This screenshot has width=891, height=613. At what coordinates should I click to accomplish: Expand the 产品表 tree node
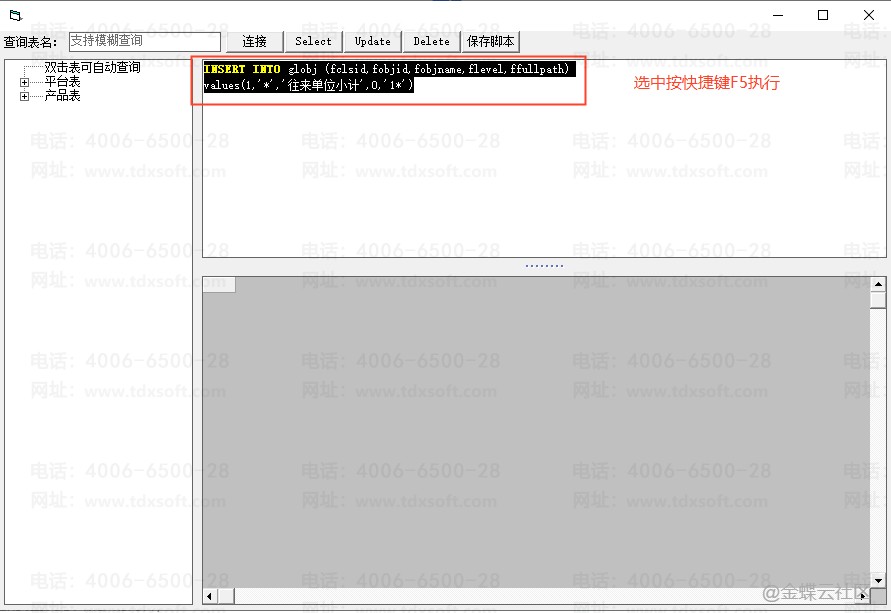tap(24, 96)
